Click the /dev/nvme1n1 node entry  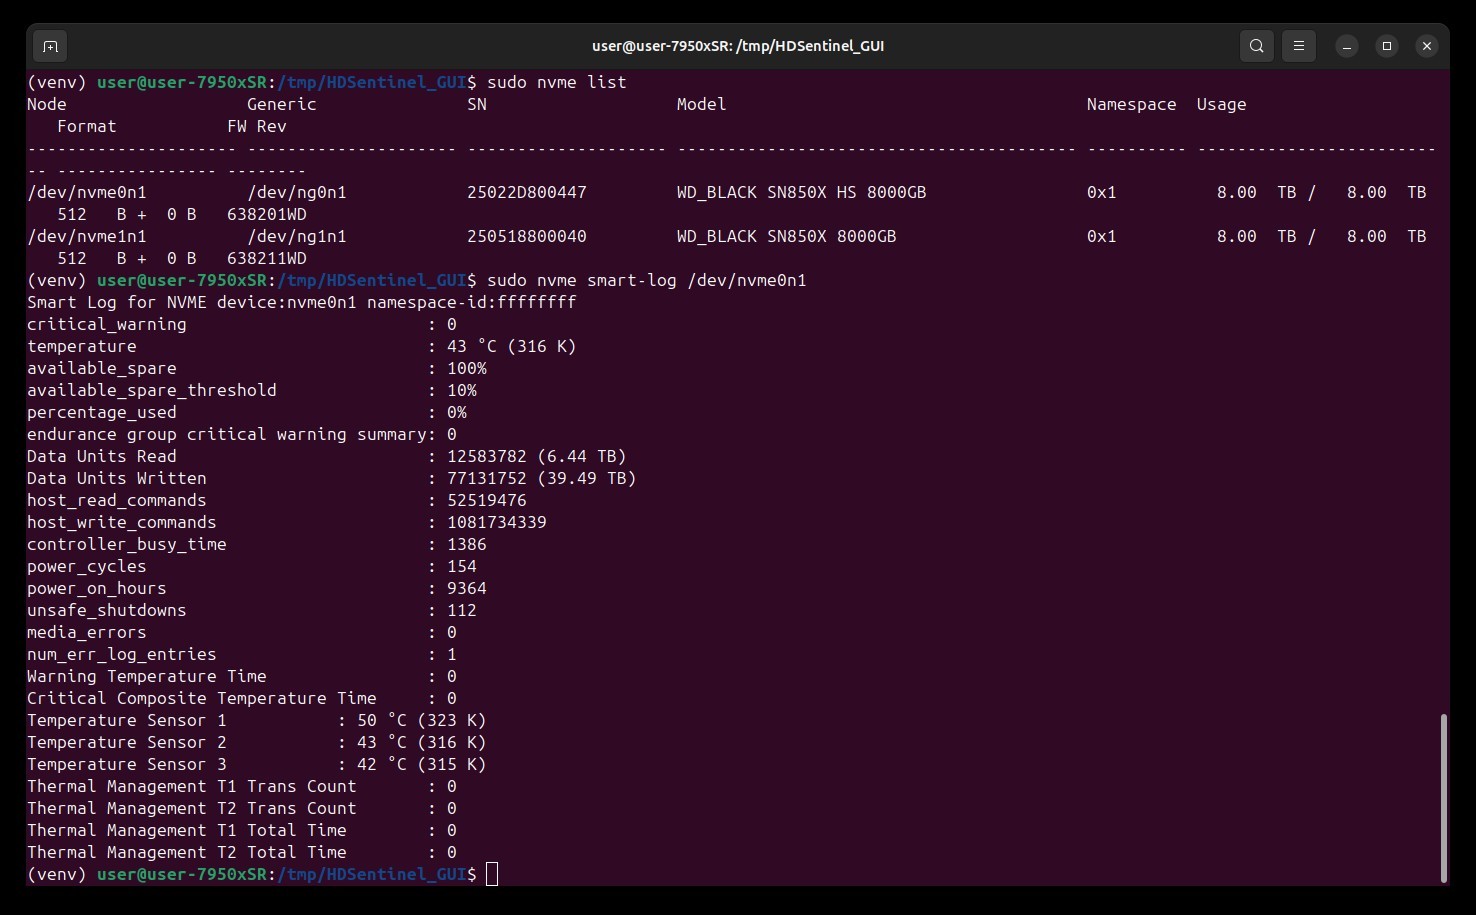87,236
